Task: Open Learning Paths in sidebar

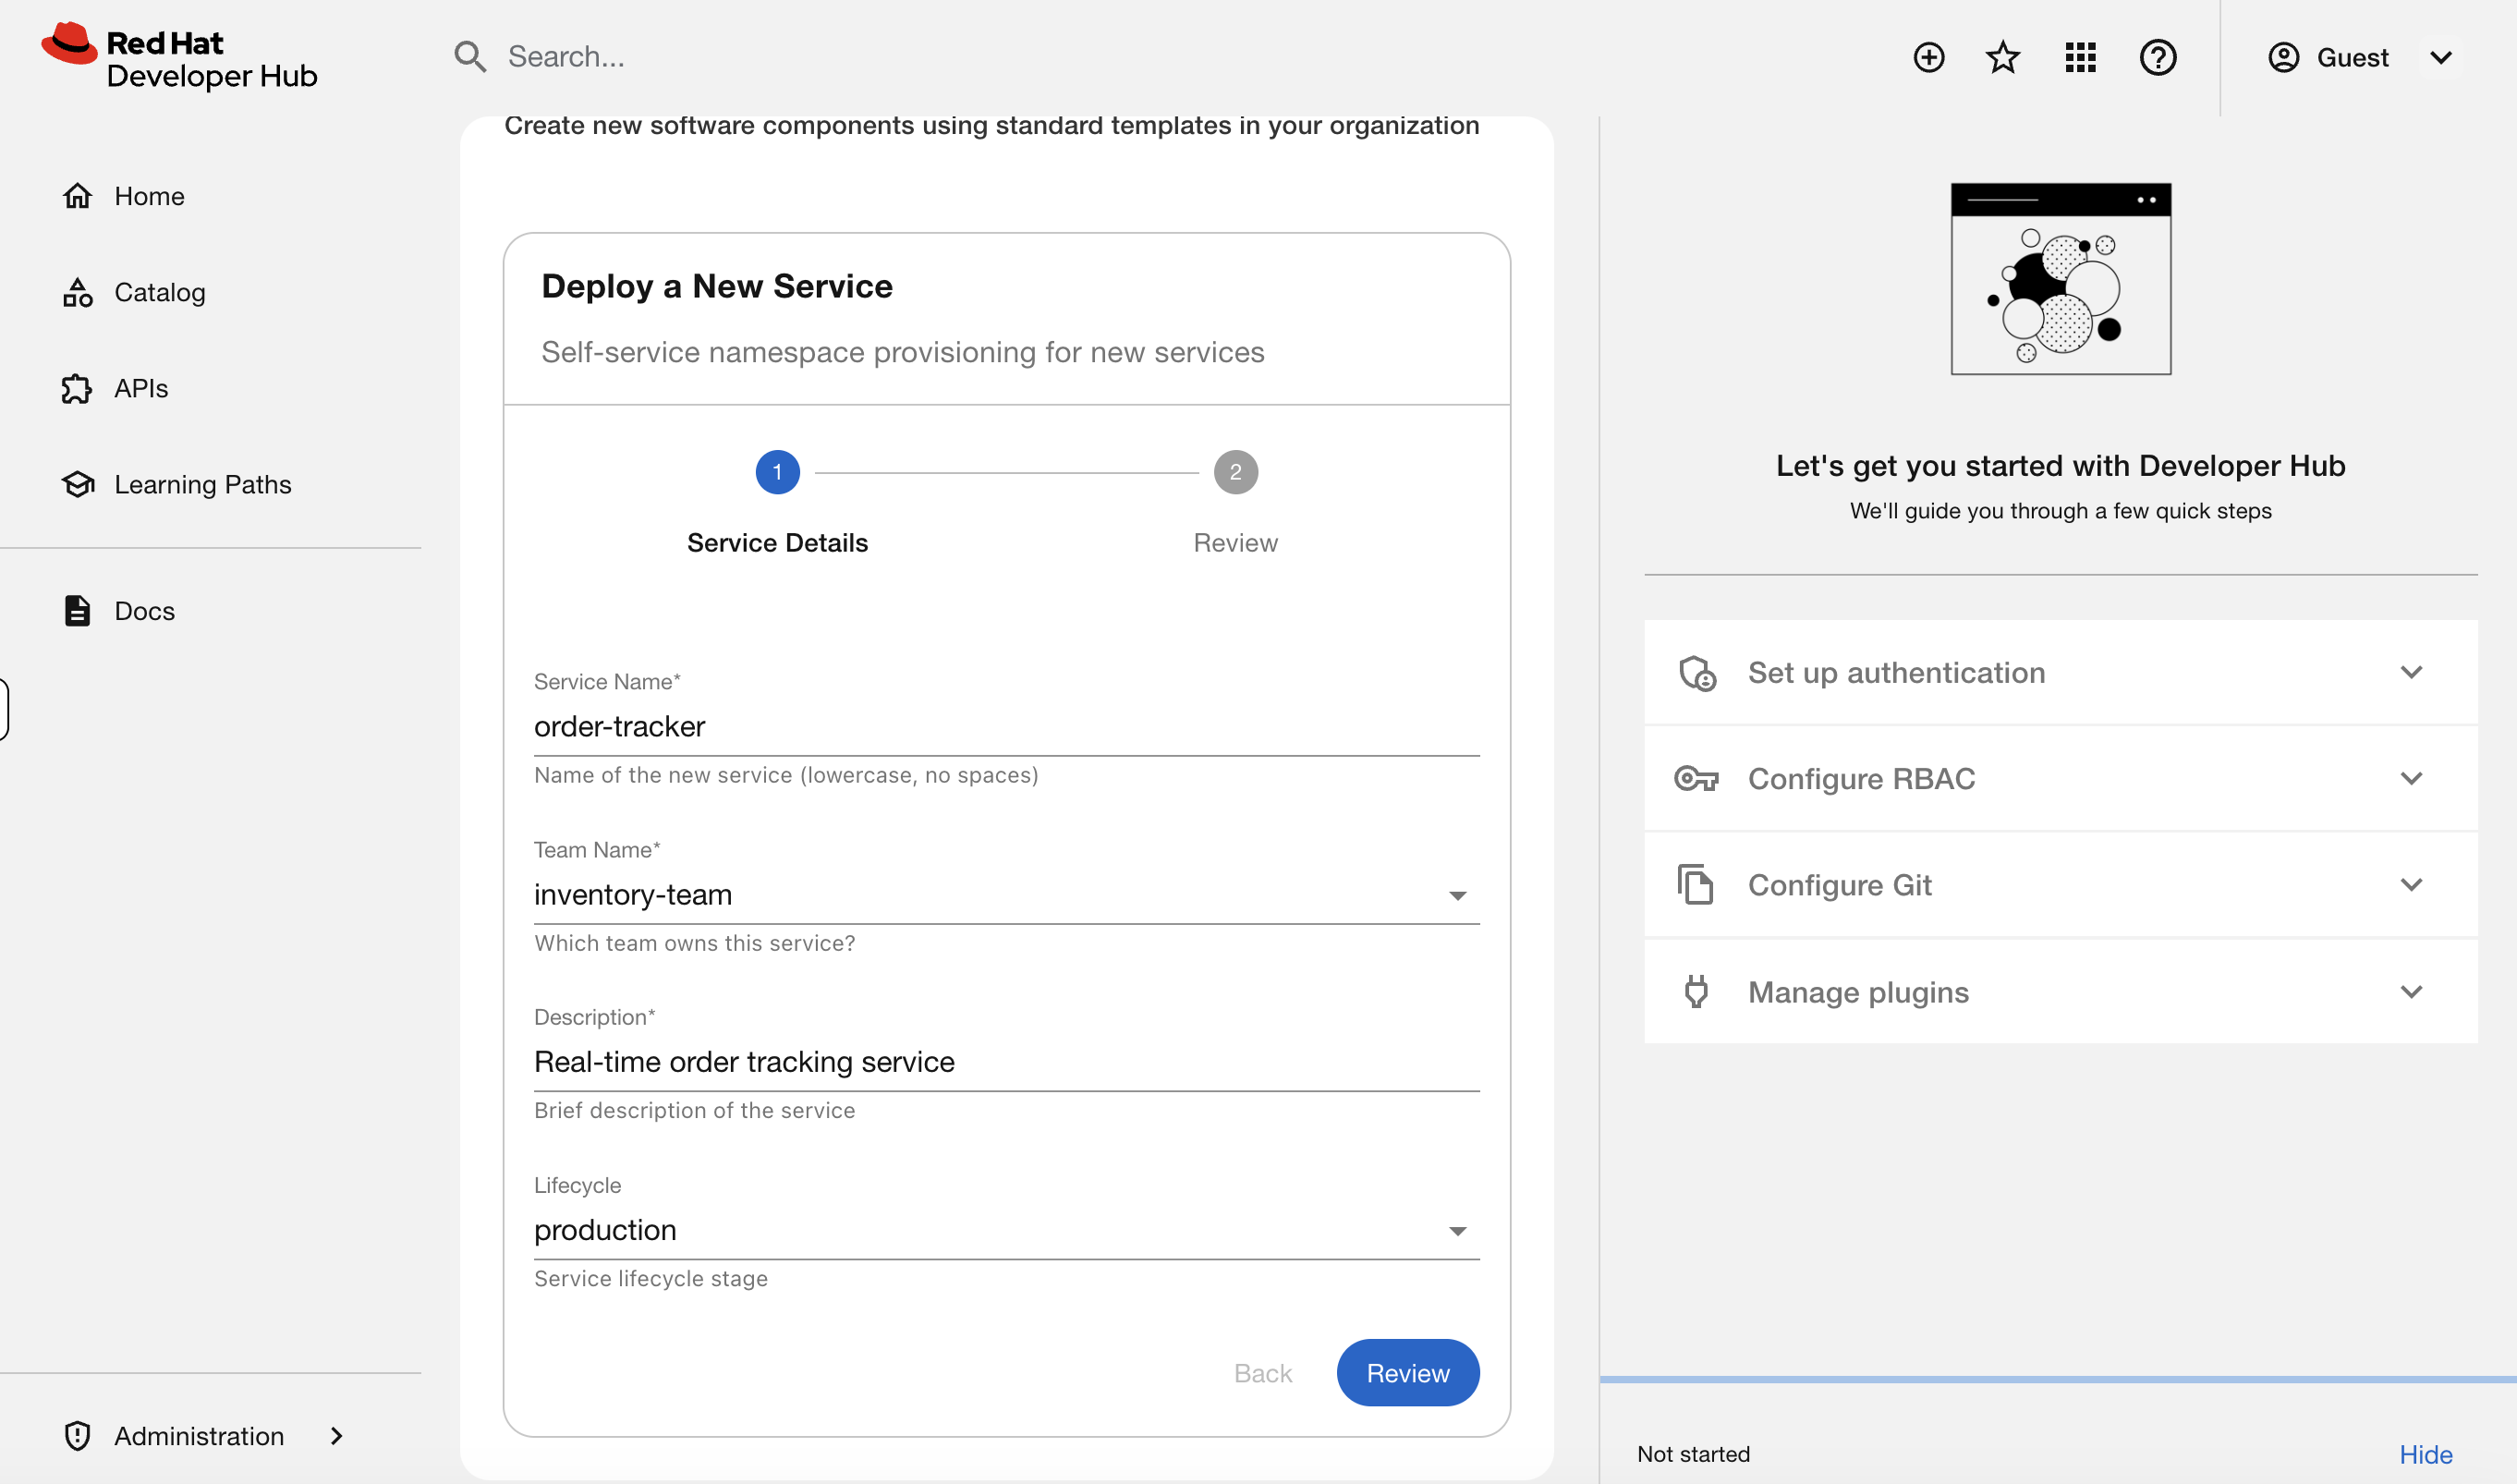Action: pyautogui.click(x=210, y=484)
